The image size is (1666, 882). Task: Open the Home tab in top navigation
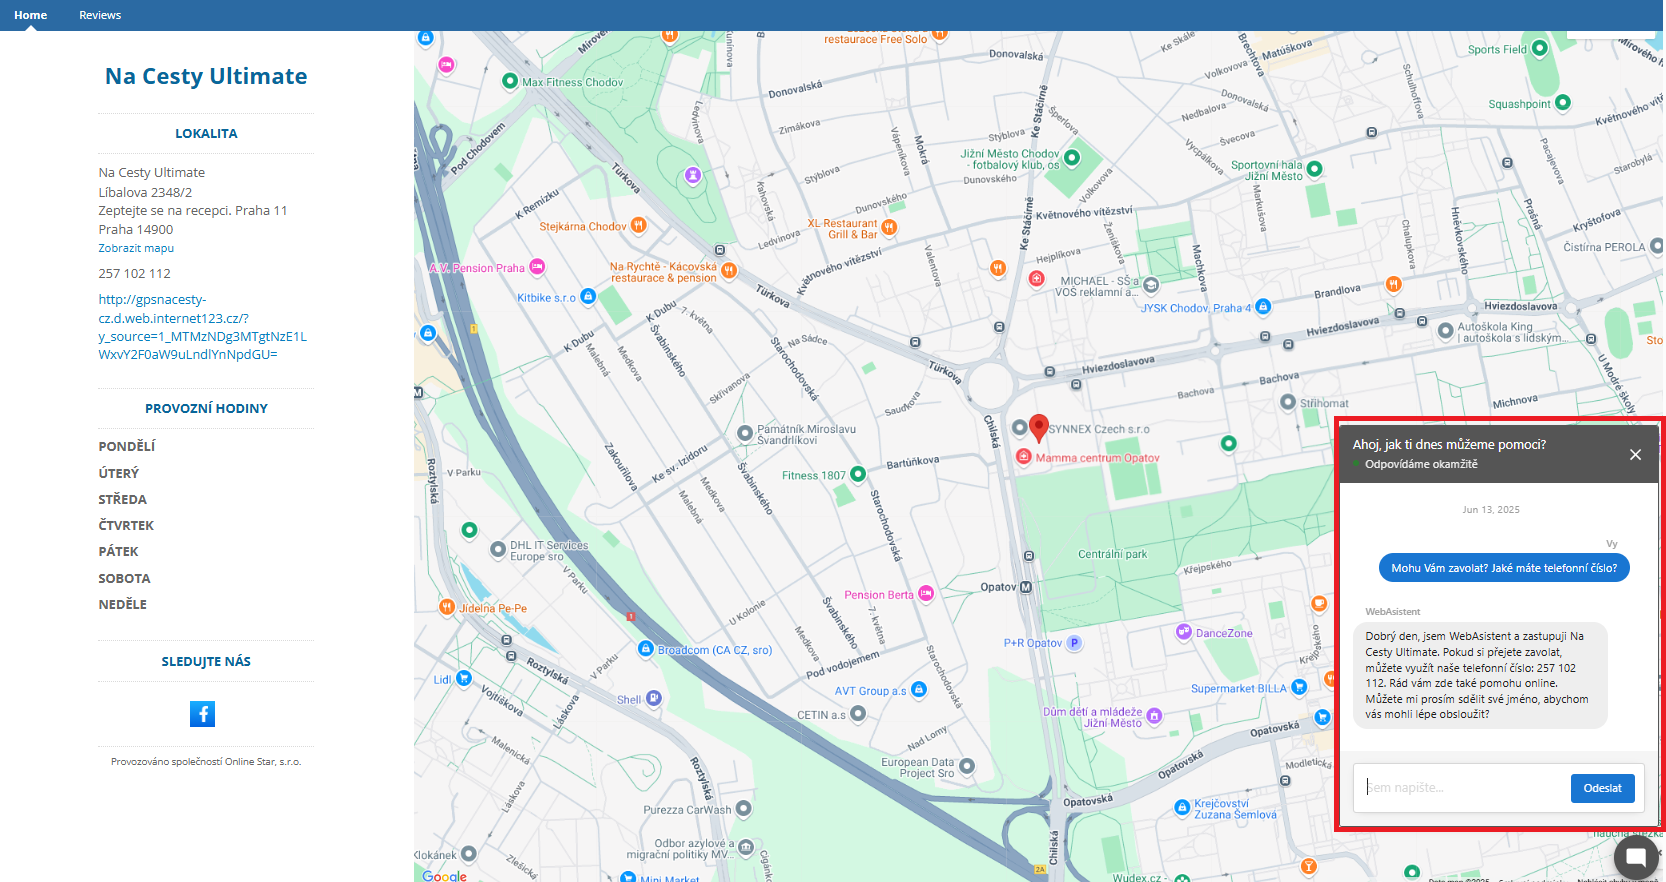31,15
